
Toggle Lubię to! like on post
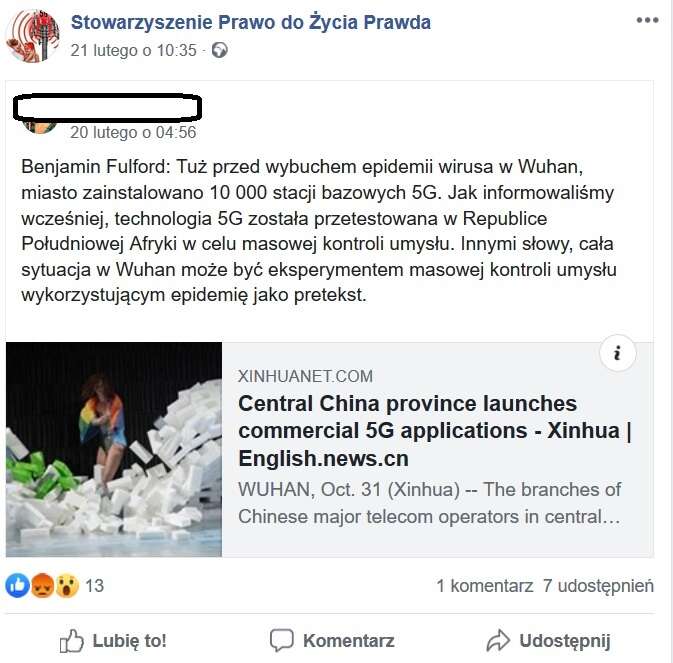coord(113,641)
